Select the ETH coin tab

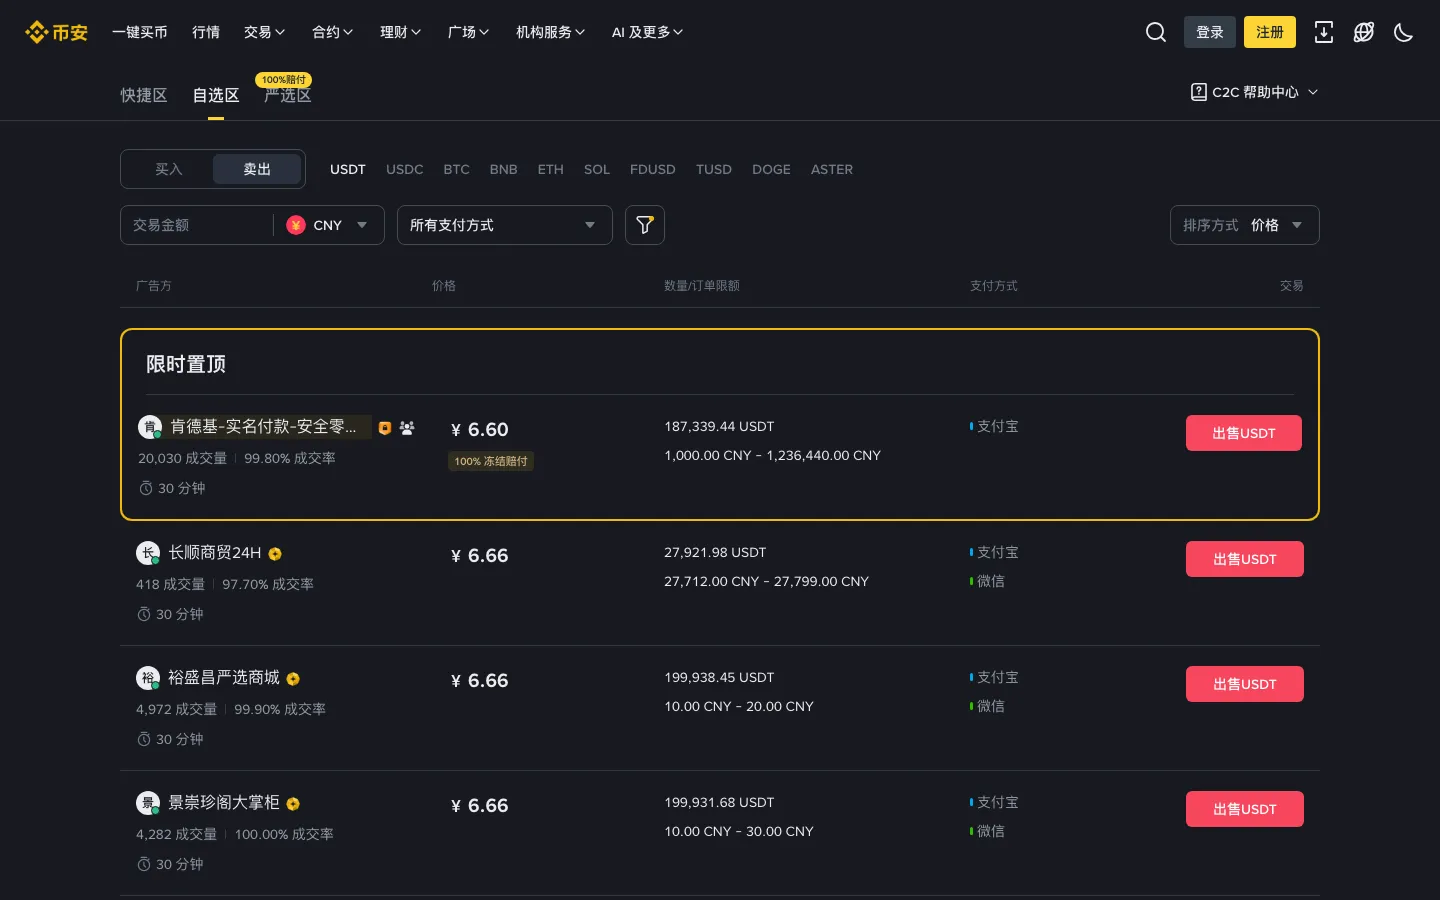pyautogui.click(x=550, y=169)
